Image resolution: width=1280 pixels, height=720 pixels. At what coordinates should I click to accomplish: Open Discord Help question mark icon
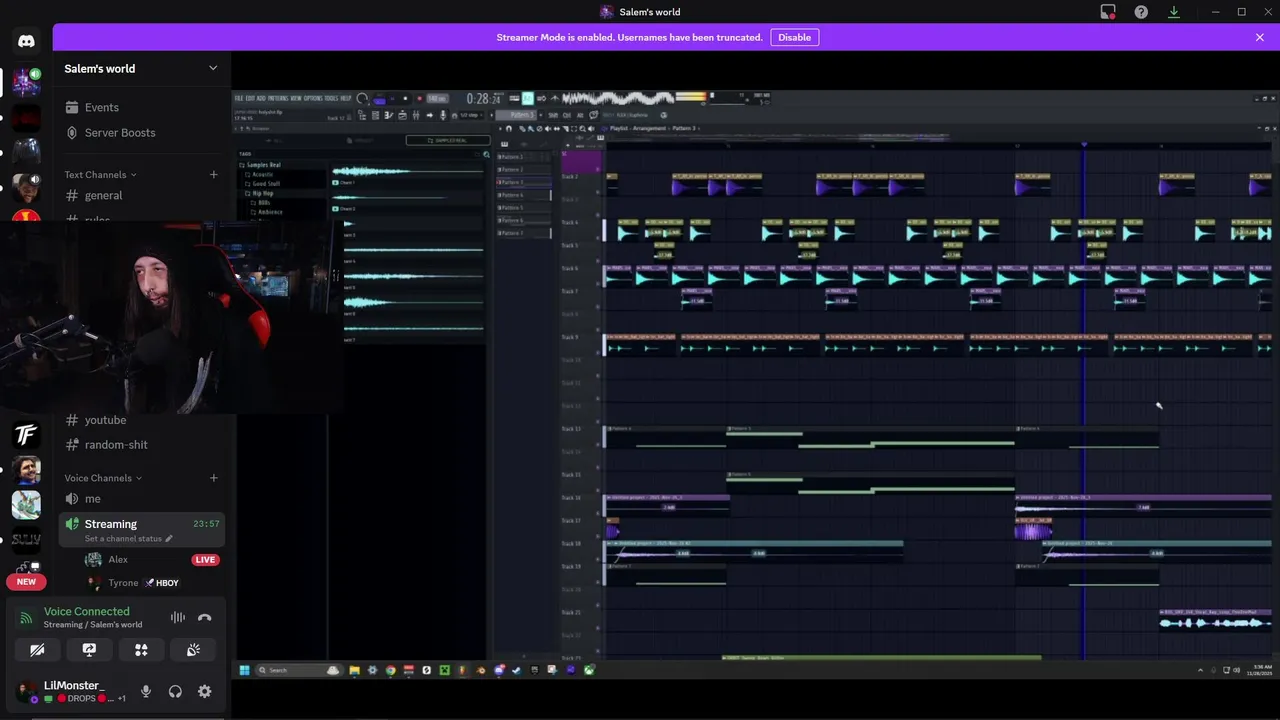1141,12
